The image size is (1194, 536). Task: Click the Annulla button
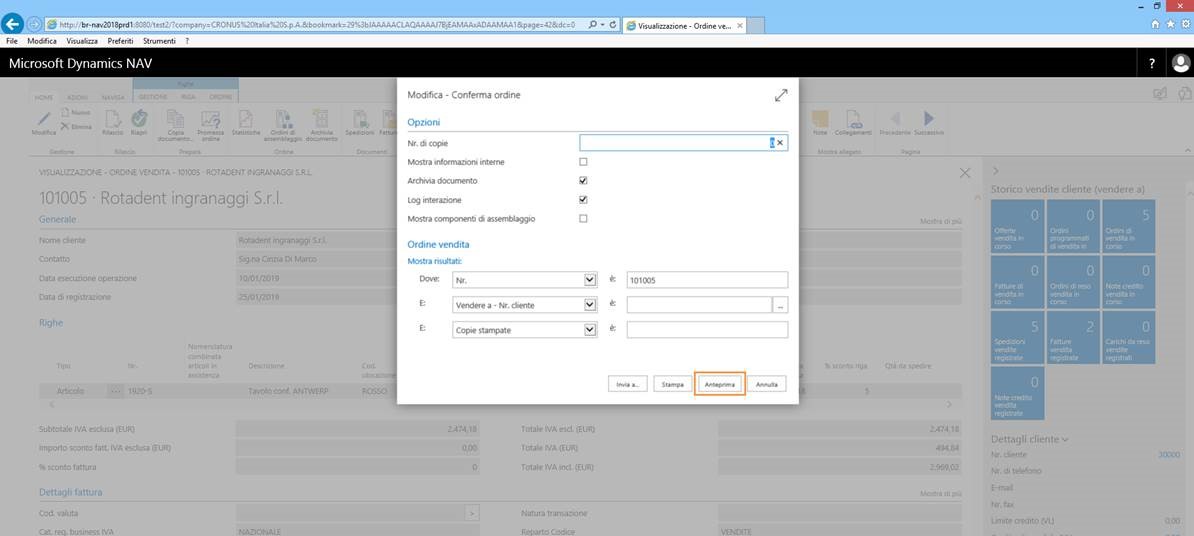767,385
